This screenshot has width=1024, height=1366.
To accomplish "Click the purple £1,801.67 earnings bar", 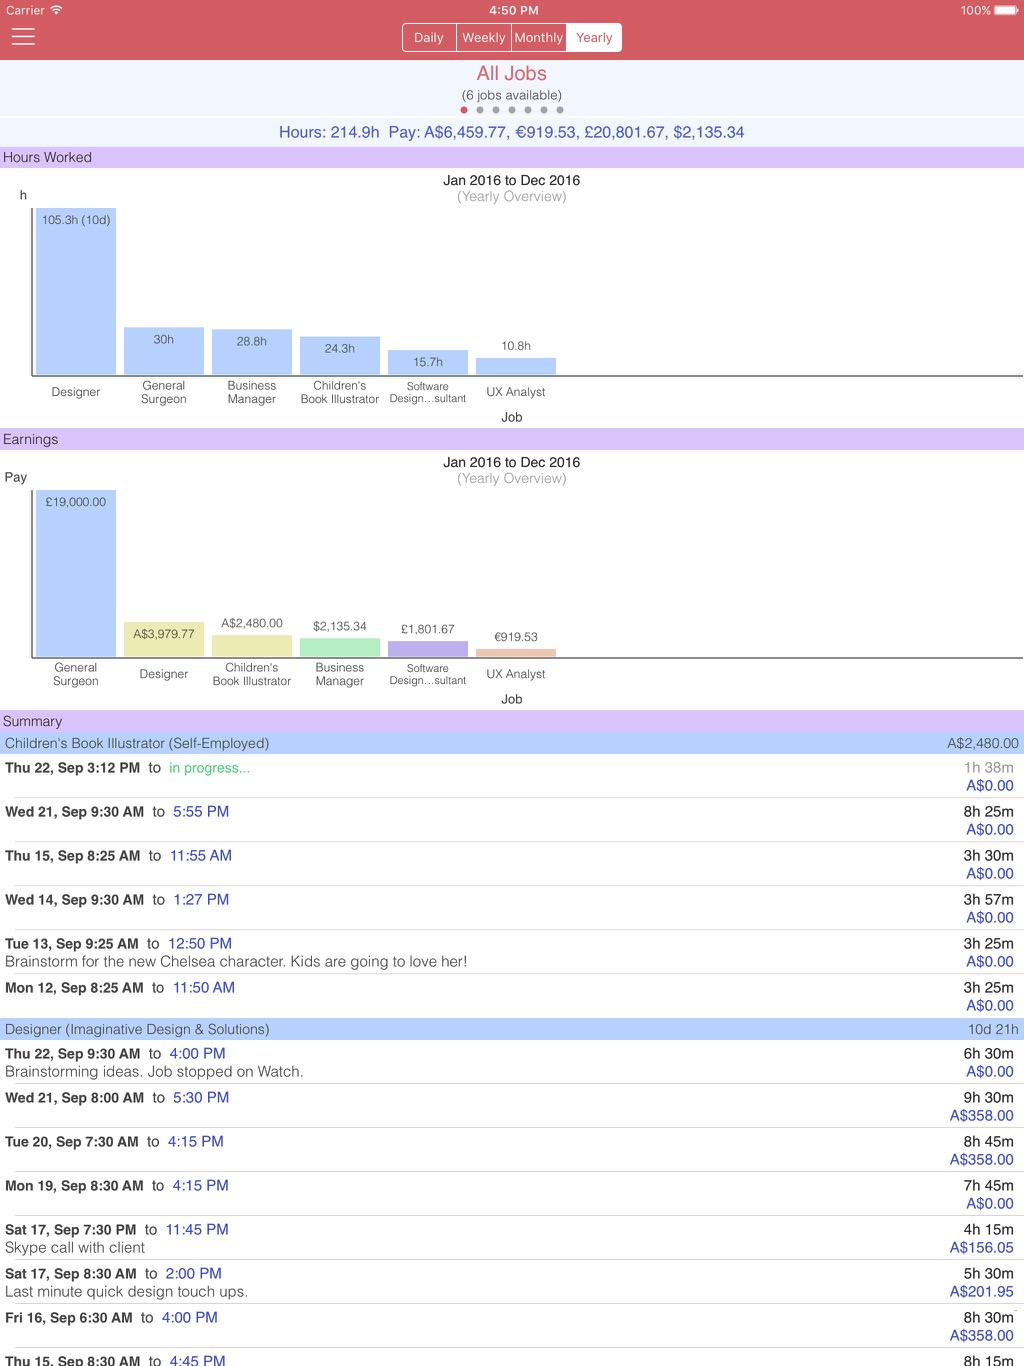I will (x=428, y=649).
